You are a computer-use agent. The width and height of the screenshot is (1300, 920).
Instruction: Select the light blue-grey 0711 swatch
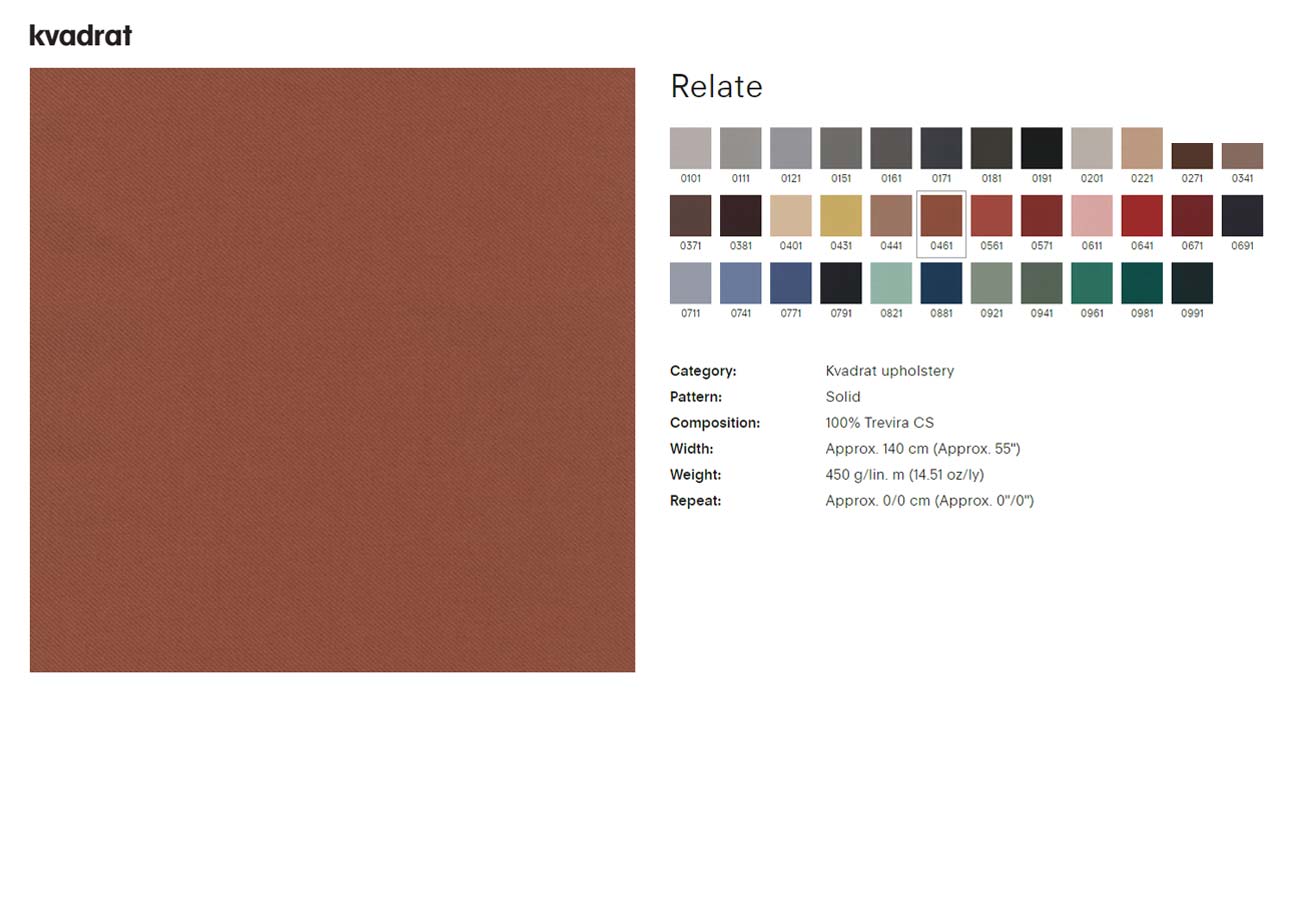tap(691, 283)
